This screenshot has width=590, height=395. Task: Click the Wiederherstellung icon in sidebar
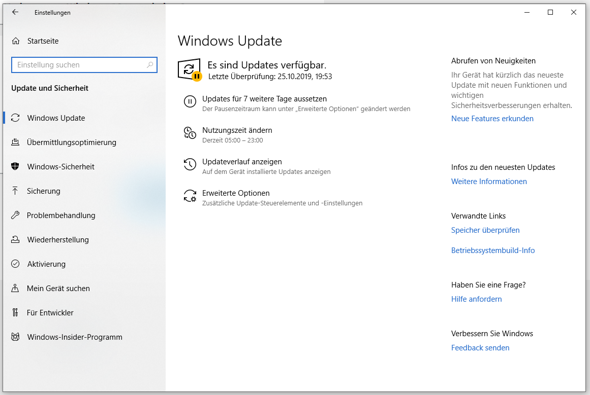(x=15, y=239)
